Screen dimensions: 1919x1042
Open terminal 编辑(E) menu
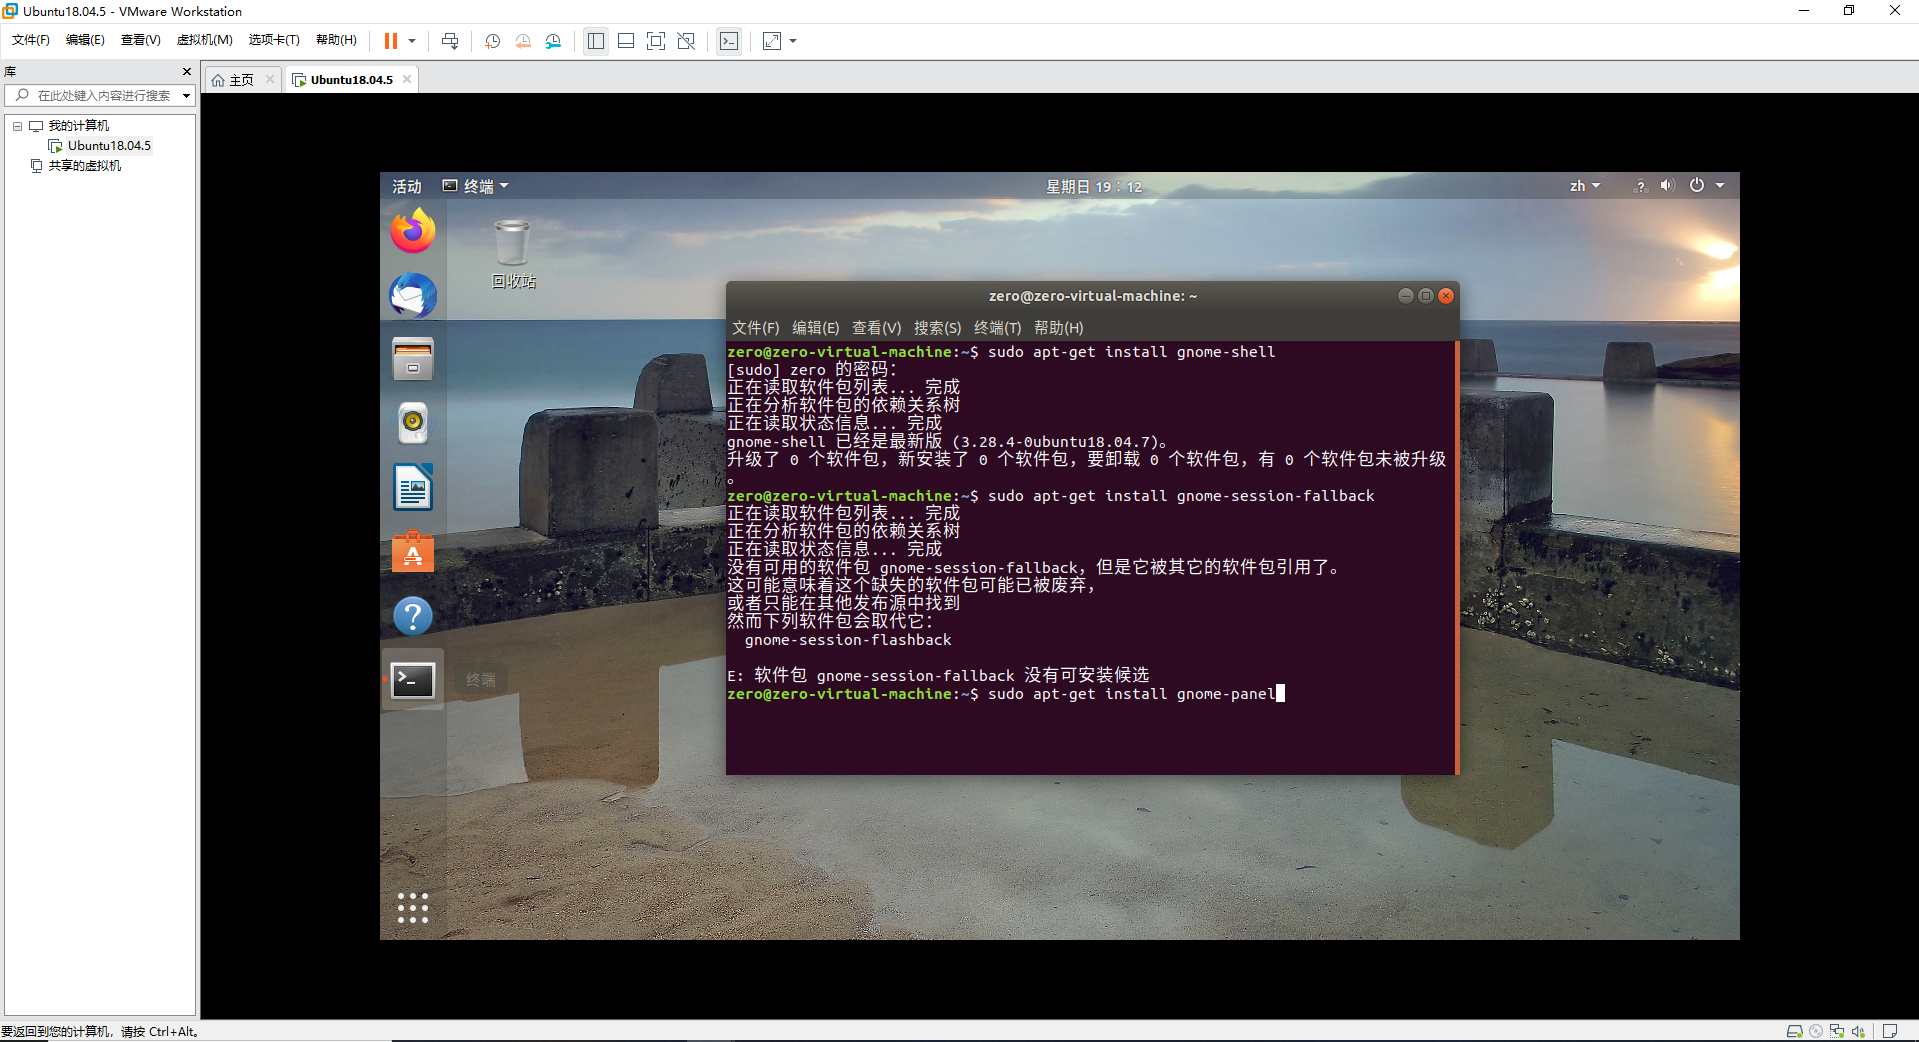point(816,328)
